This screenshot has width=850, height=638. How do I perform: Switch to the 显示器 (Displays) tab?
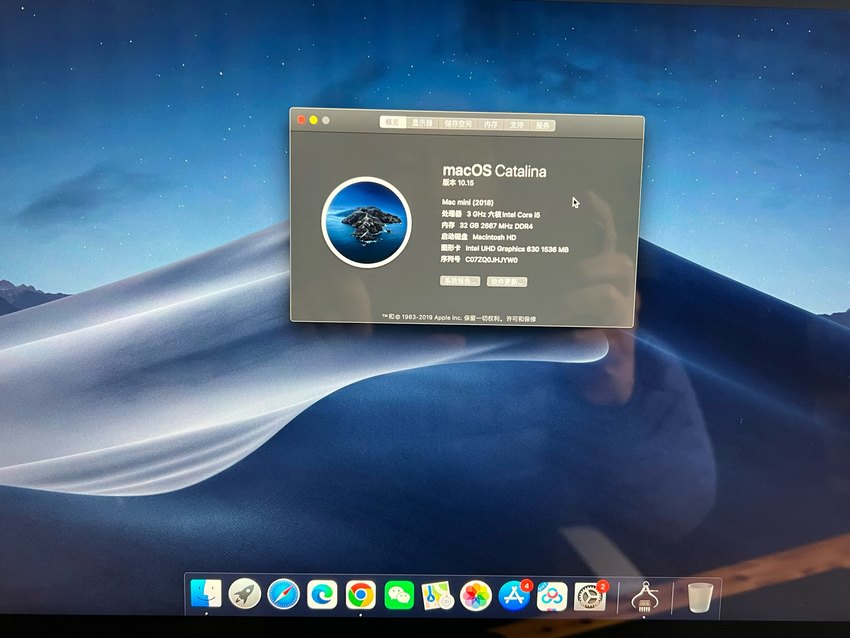coord(422,123)
